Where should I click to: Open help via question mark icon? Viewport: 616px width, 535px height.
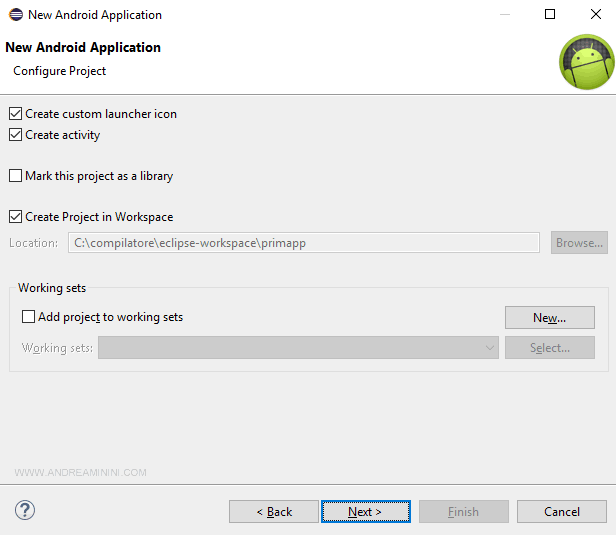point(25,510)
